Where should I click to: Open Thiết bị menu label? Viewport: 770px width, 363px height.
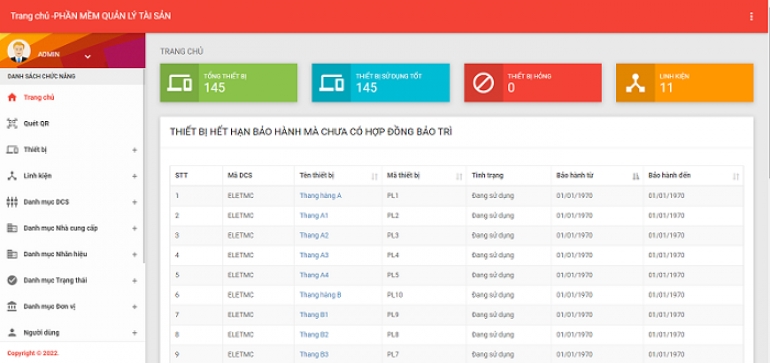point(35,150)
